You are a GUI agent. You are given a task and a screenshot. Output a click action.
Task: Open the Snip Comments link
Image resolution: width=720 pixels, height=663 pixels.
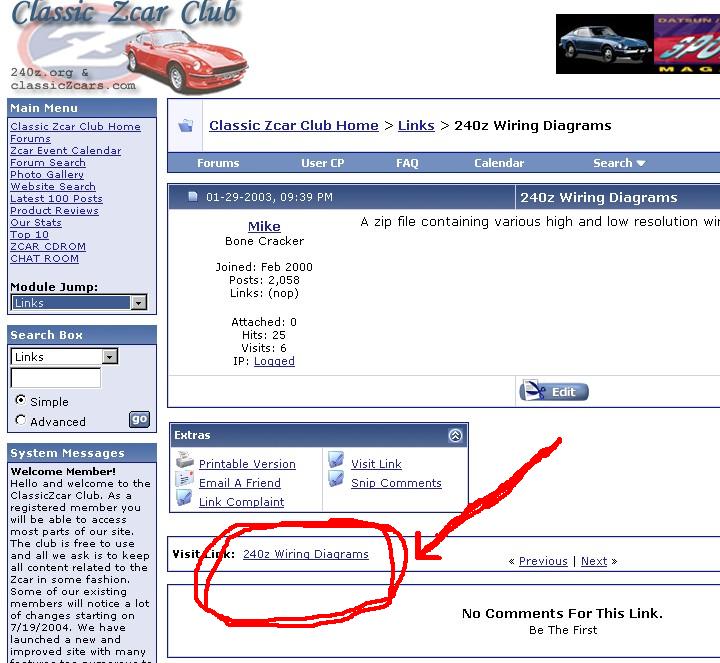point(396,483)
